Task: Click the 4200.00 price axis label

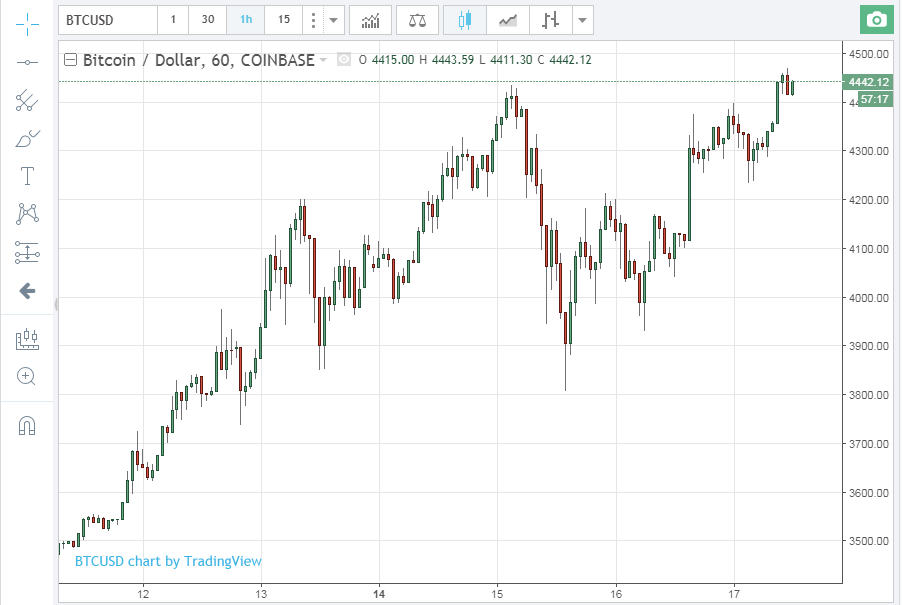Action: tap(869, 200)
